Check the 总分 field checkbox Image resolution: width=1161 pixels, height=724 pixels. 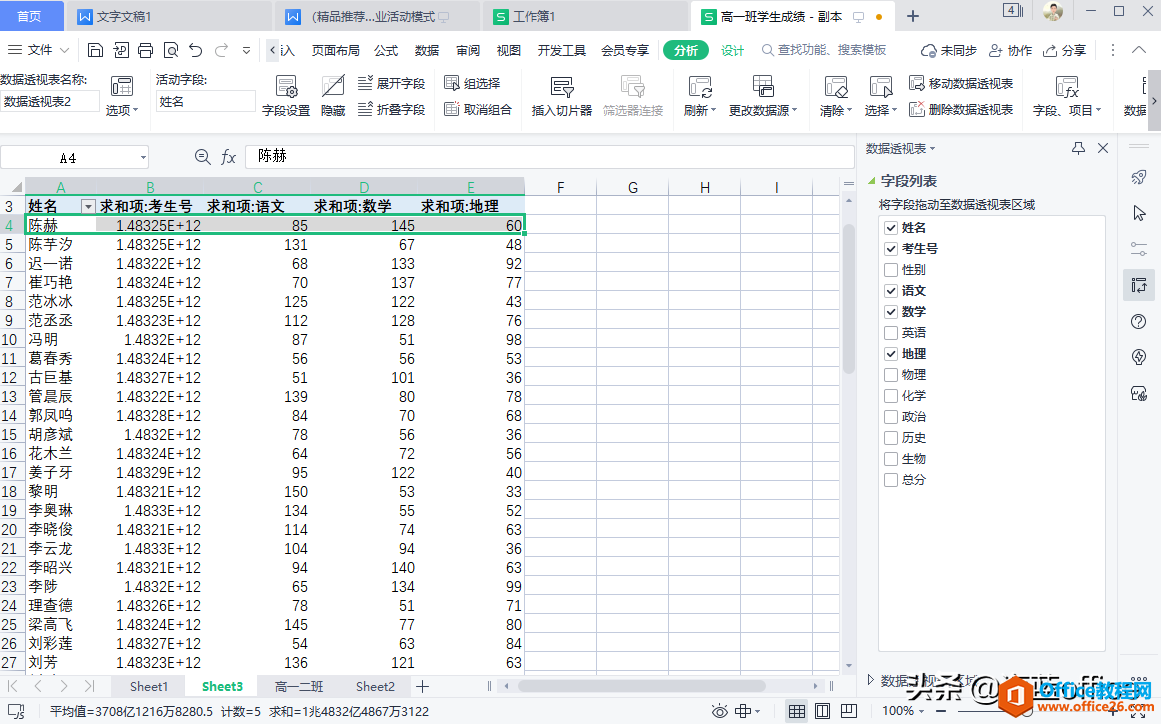tap(891, 480)
